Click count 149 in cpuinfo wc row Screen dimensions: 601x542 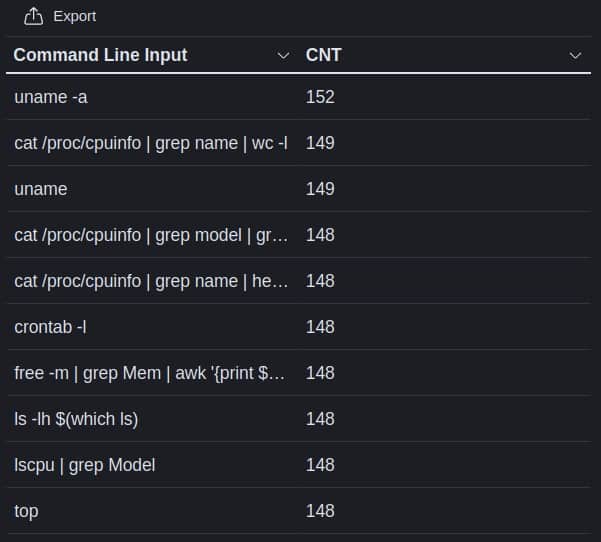tap(320, 143)
